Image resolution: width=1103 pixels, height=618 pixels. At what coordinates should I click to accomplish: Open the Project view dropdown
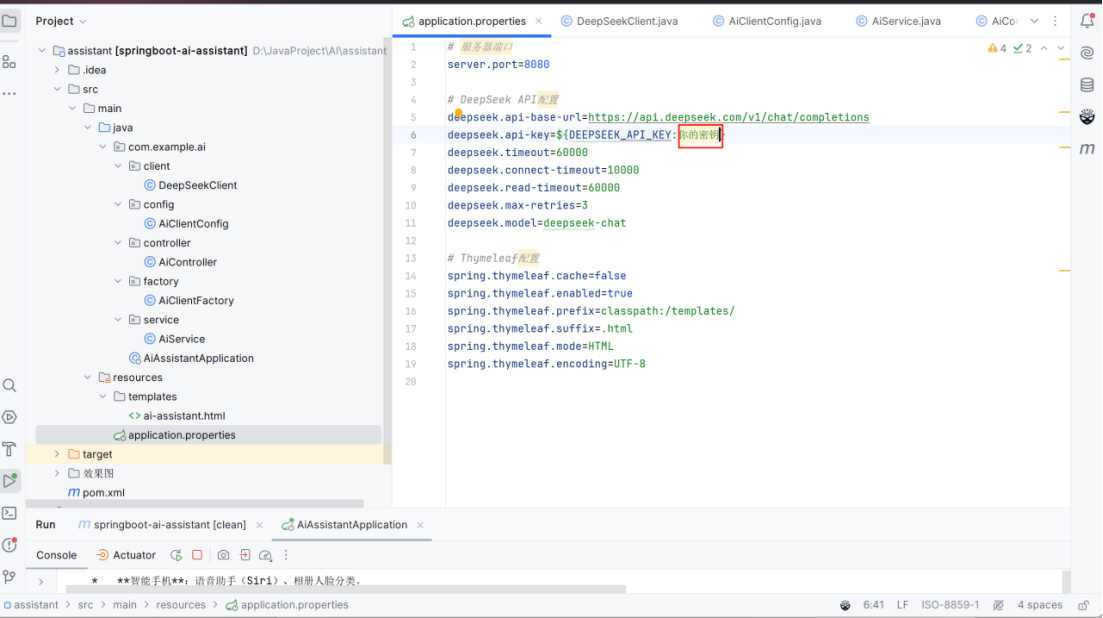(x=60, y=21)
